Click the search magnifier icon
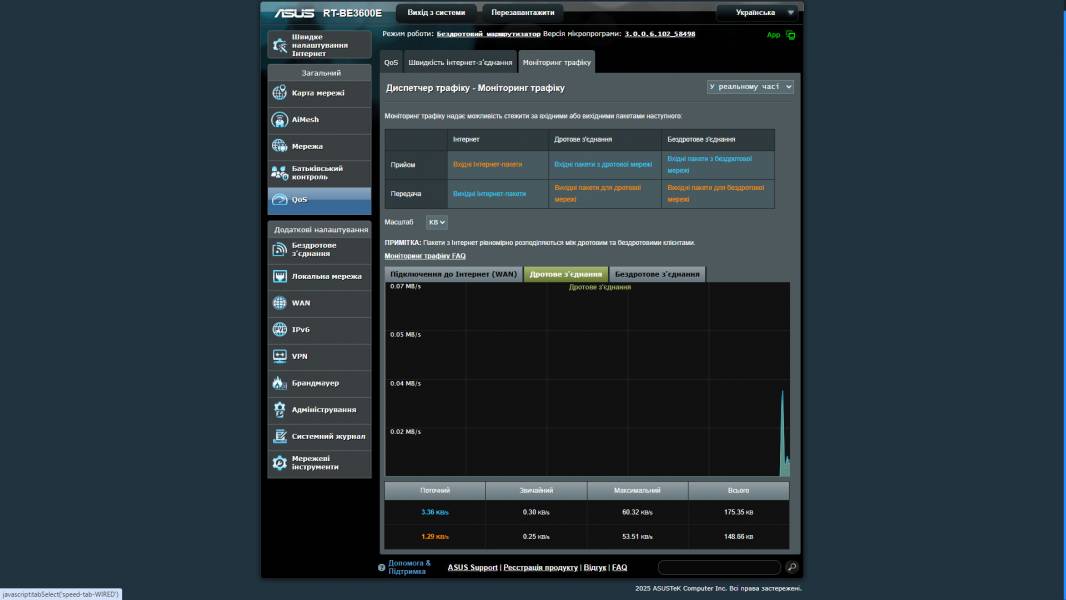The width and height of the screenshot is (1066, 600). [x=791, y=567]
